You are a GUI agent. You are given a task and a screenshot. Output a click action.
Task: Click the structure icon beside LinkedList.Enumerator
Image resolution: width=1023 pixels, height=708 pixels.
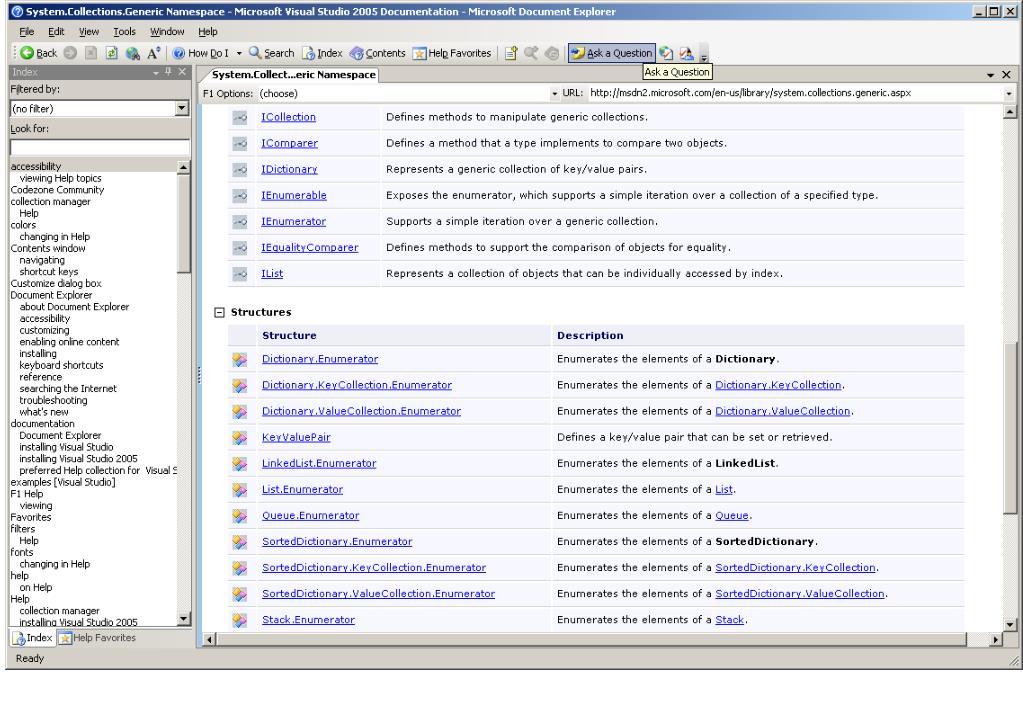pyautogui.click(x=240, y=464)
